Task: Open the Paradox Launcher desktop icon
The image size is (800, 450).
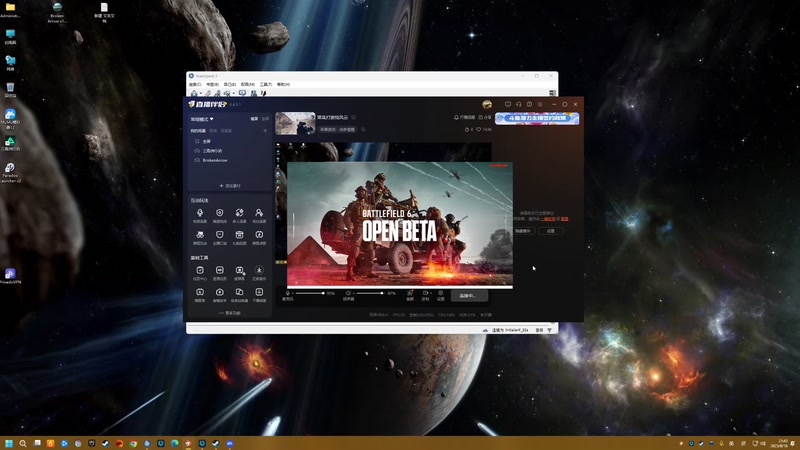Action: point(10,172)
